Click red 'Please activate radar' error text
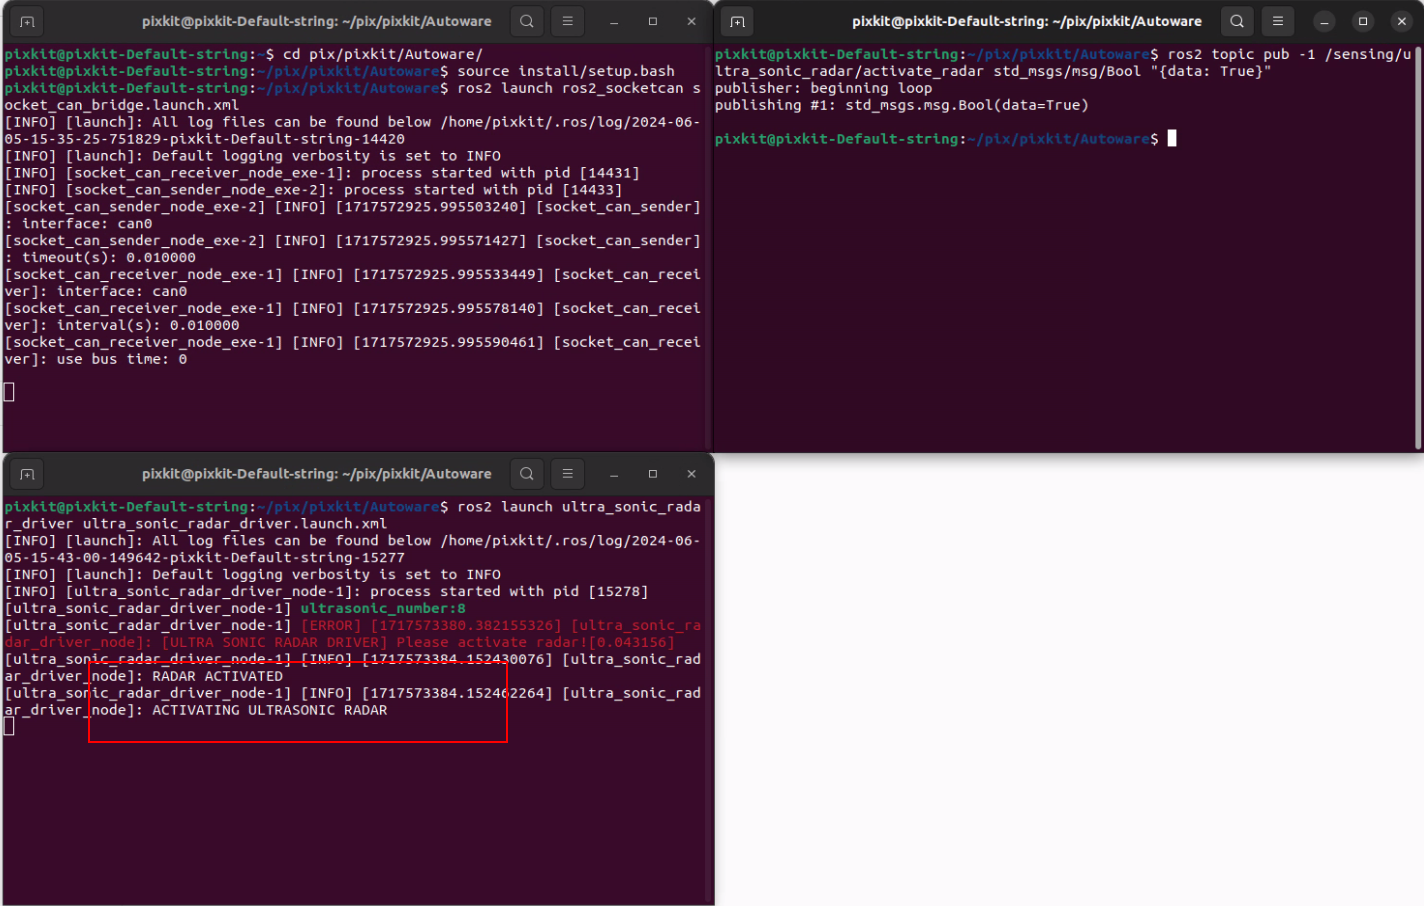The height and width of the screenshot is (906, 1424). tap(491, 642)
